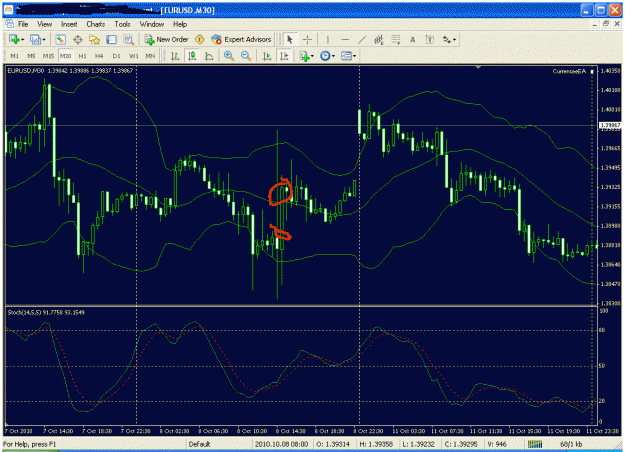Switch chart to W1 timeframe
The image size is (625, 452).
(x=134, y=56)
